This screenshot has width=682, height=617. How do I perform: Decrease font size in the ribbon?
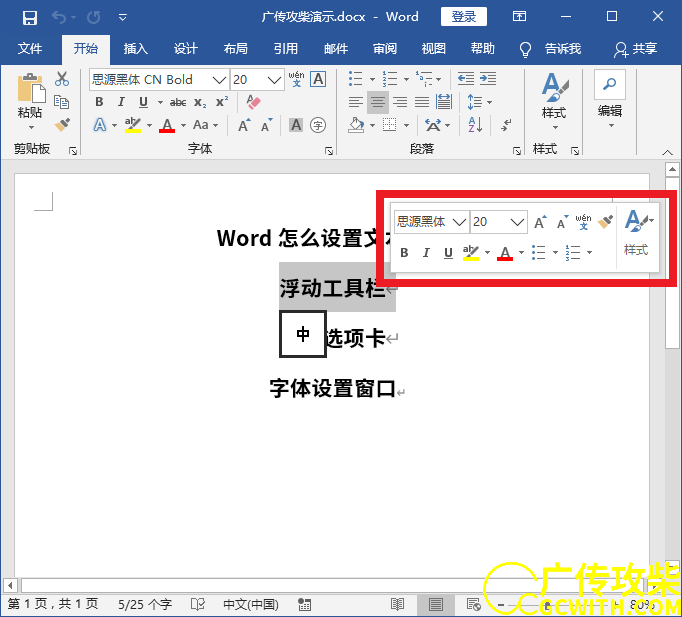tap(267, 125)
